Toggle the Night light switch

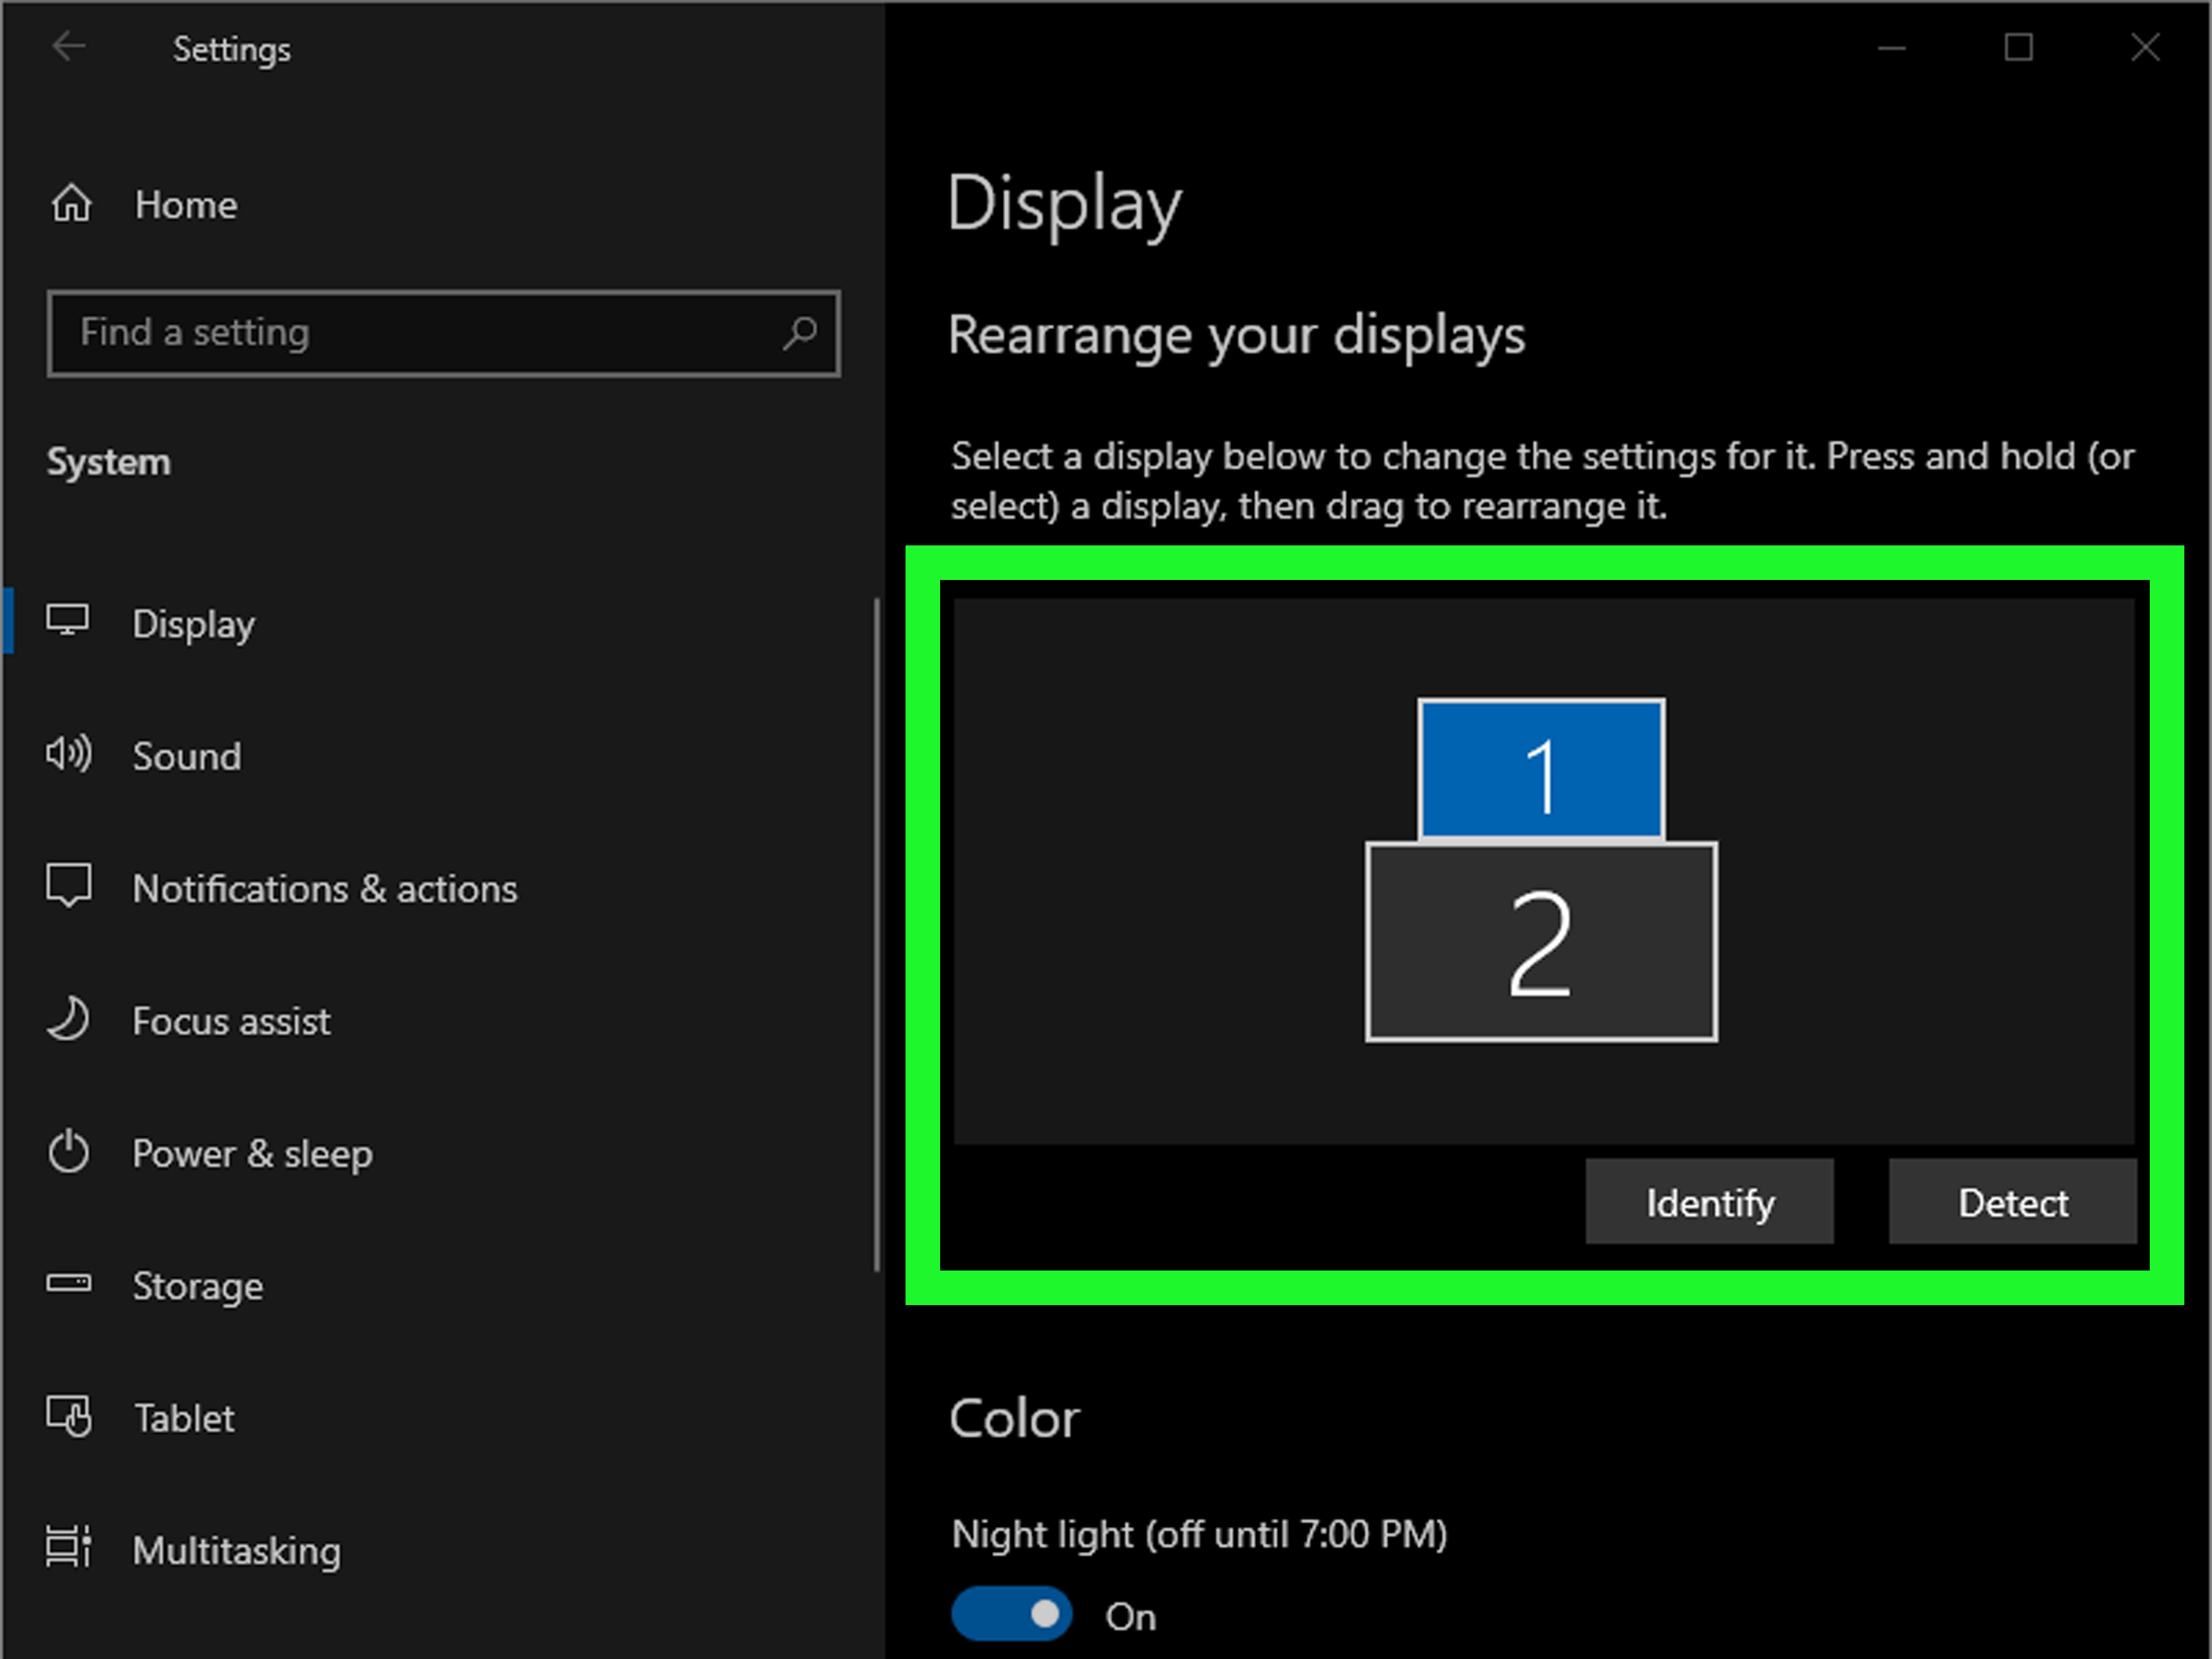pyautogui.click(x=1012, y=1614)
